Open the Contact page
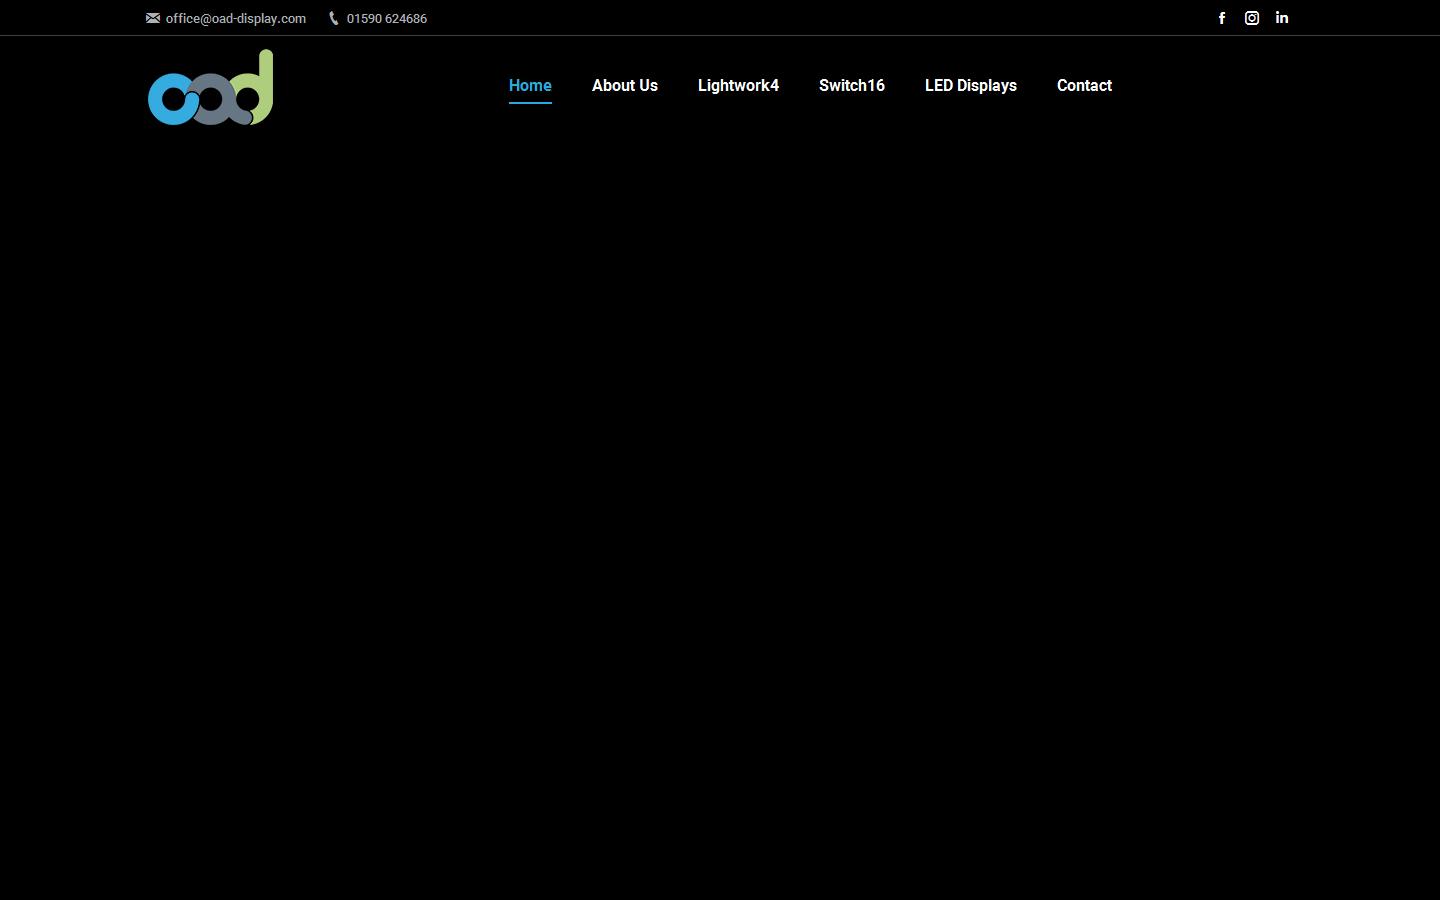 (x=1084, y=86)
